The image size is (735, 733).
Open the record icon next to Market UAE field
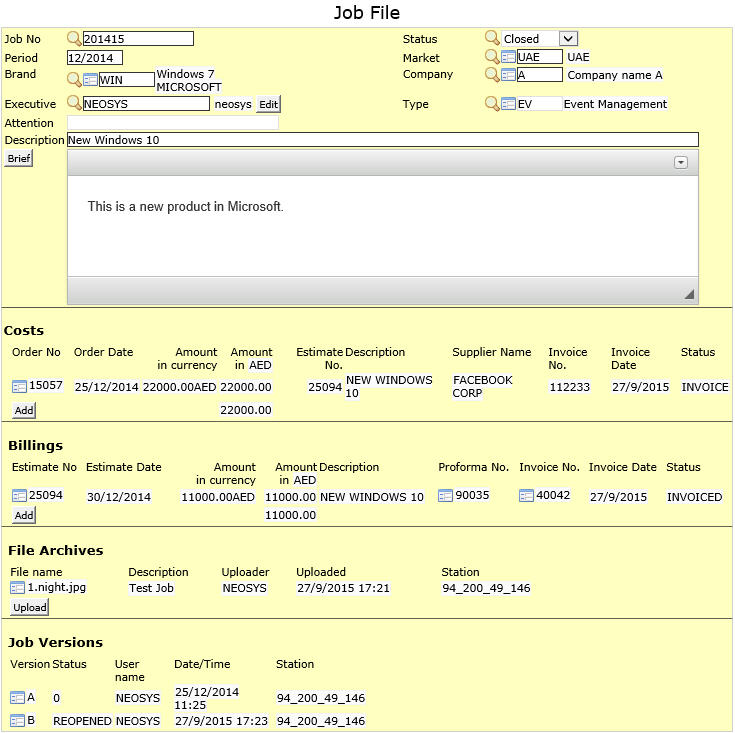(x=508, y=57)
